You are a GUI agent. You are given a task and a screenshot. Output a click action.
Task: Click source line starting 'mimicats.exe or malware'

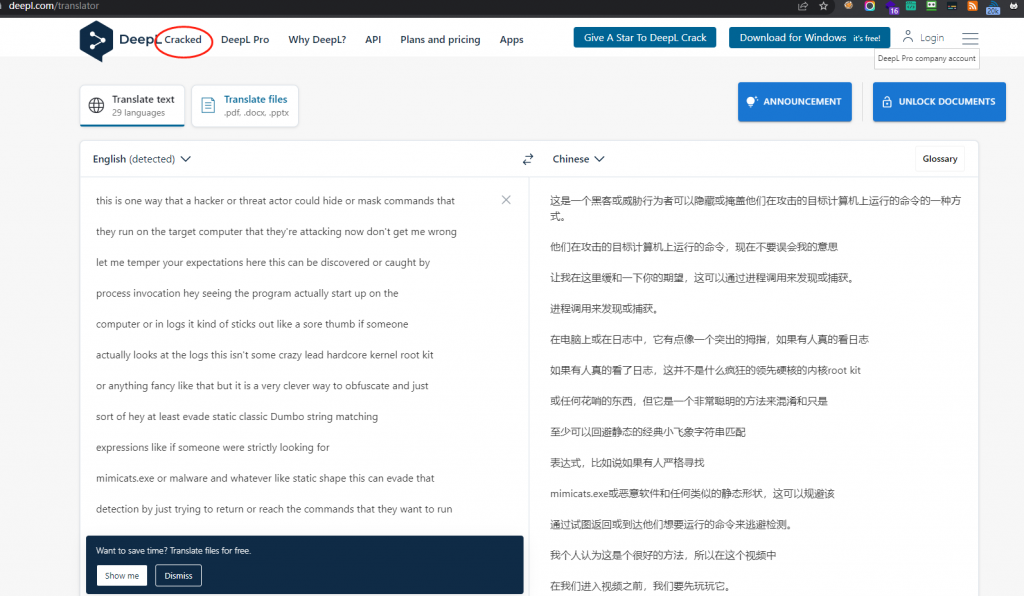(265, 478)
